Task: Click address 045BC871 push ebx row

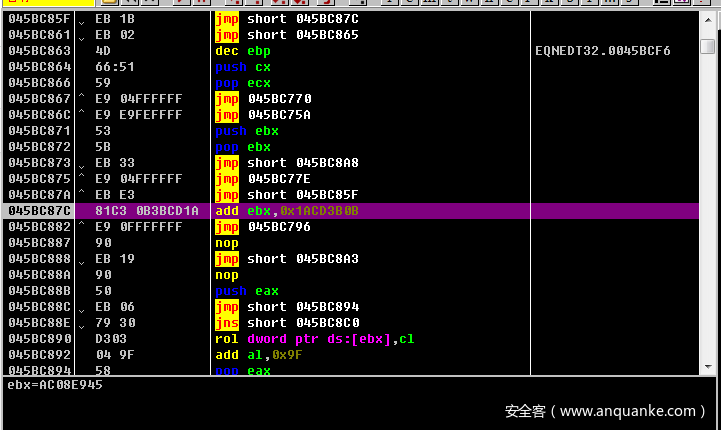Action: pos(40,131)
